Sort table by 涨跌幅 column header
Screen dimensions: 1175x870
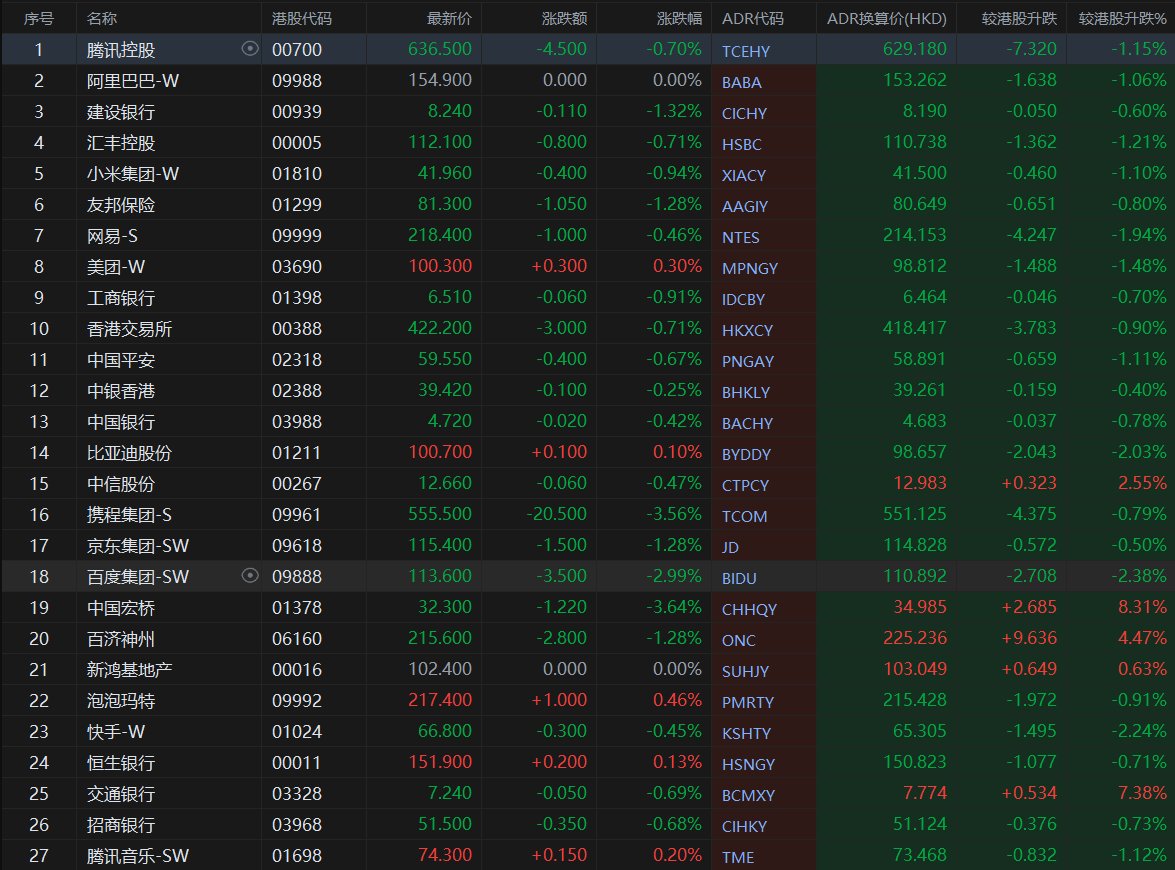679,19
